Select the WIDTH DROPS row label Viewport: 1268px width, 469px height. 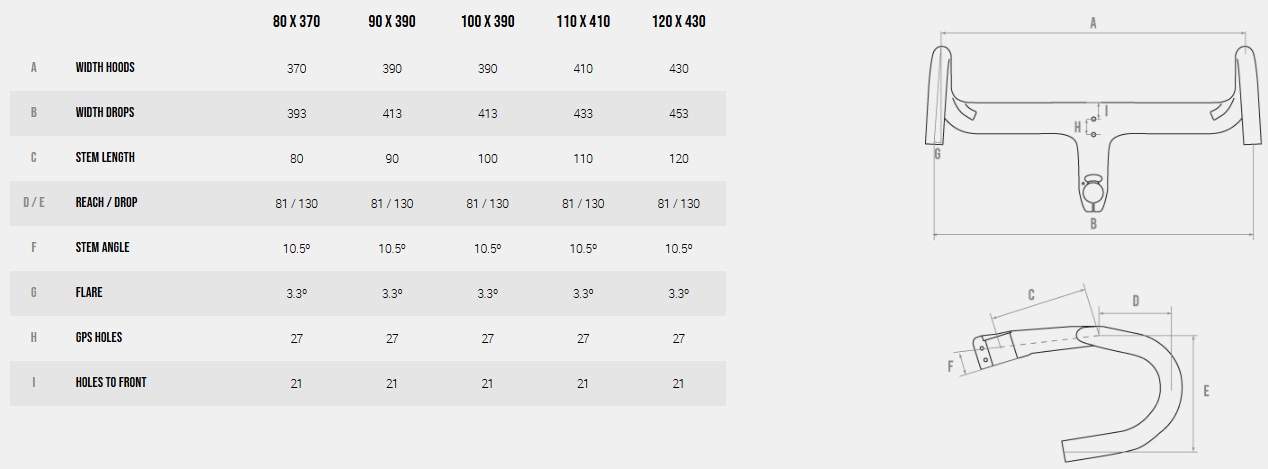click(105, 113)
